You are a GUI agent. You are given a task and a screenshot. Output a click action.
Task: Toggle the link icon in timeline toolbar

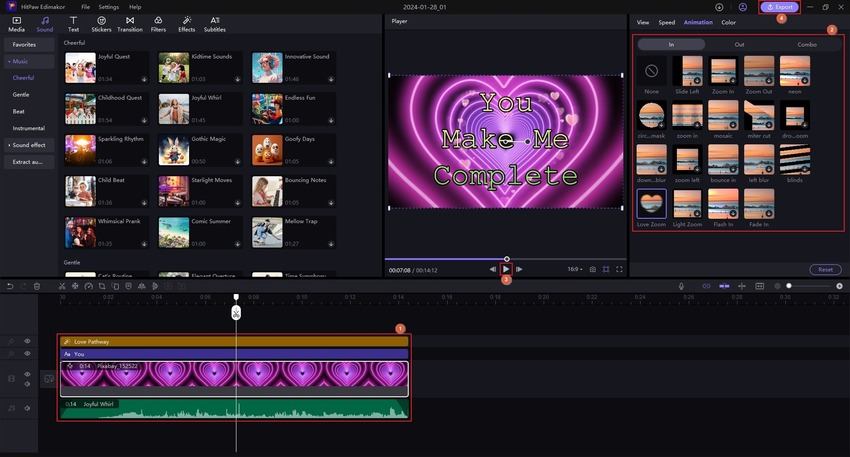point(706,286)
